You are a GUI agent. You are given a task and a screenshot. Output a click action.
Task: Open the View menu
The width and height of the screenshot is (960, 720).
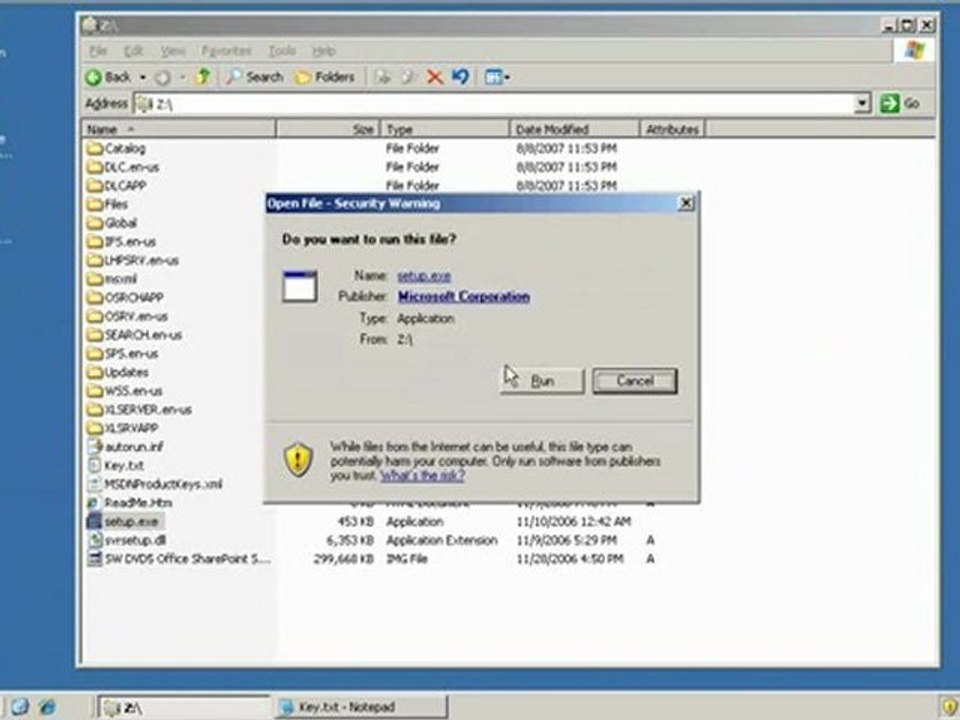point(173,51)
